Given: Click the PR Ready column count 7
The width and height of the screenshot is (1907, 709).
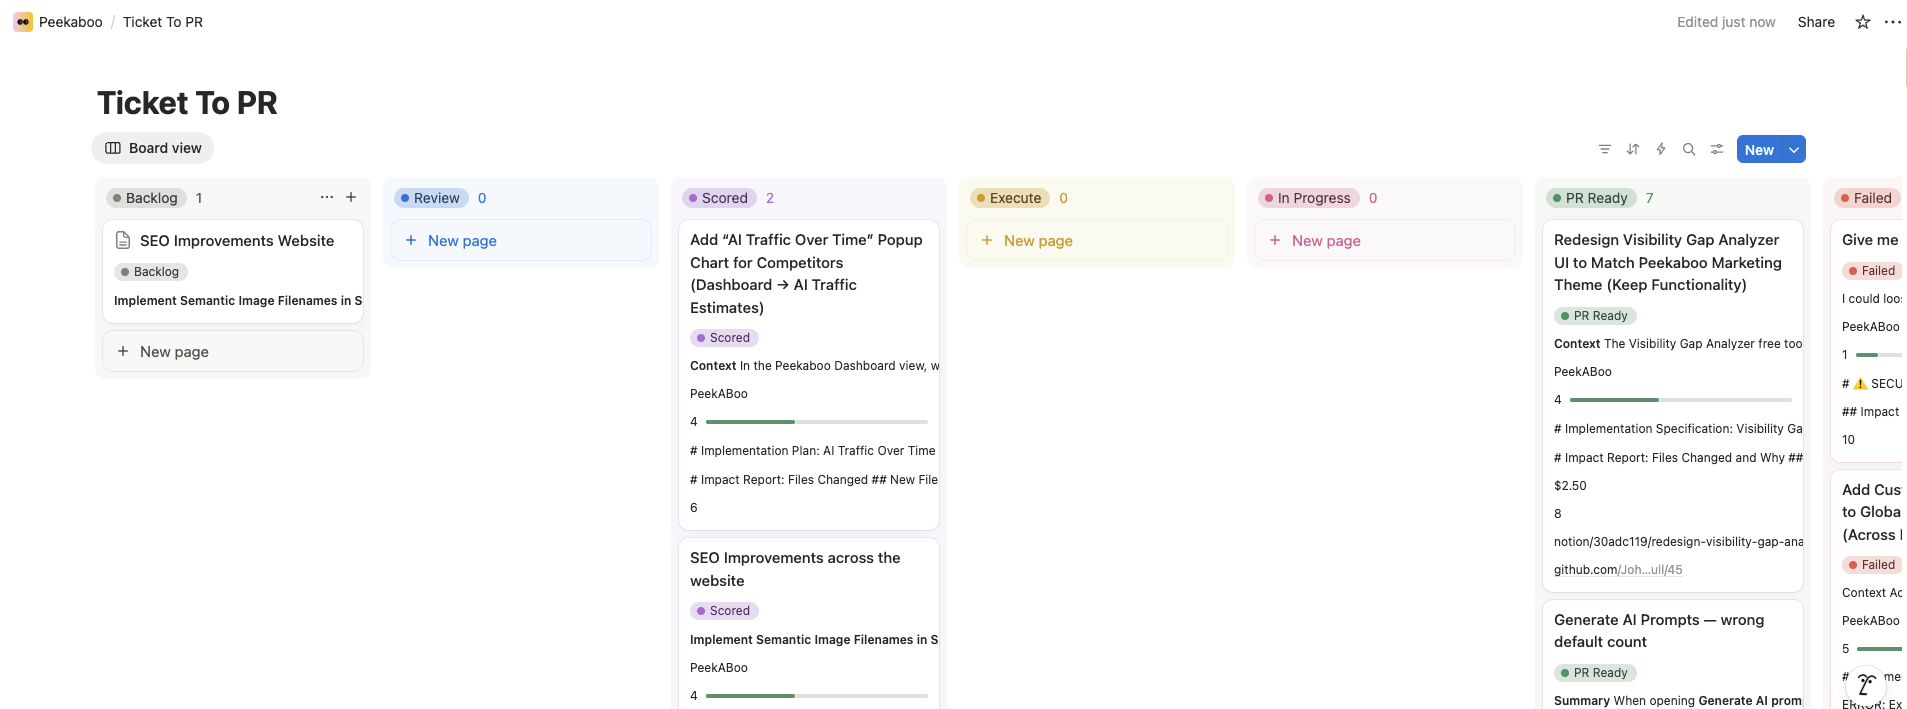Looking at the screenshot, I should tap(1649, 198).
